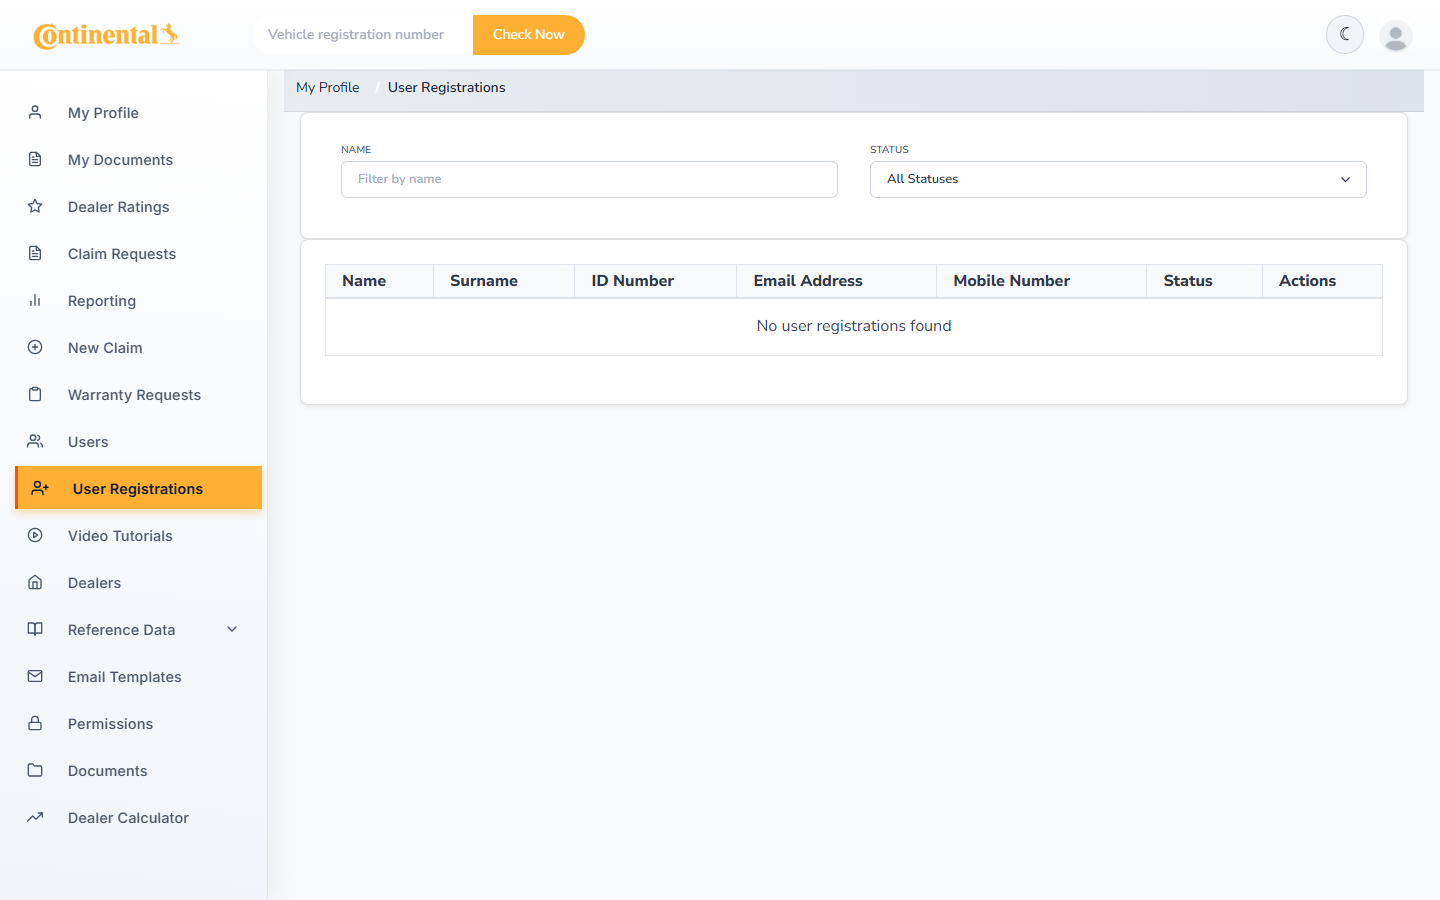Image resolution: width=1440 pixels, height=900 pixels.
Task: Click the Video Tutorials play icon
Action: [x=35, y=535]
